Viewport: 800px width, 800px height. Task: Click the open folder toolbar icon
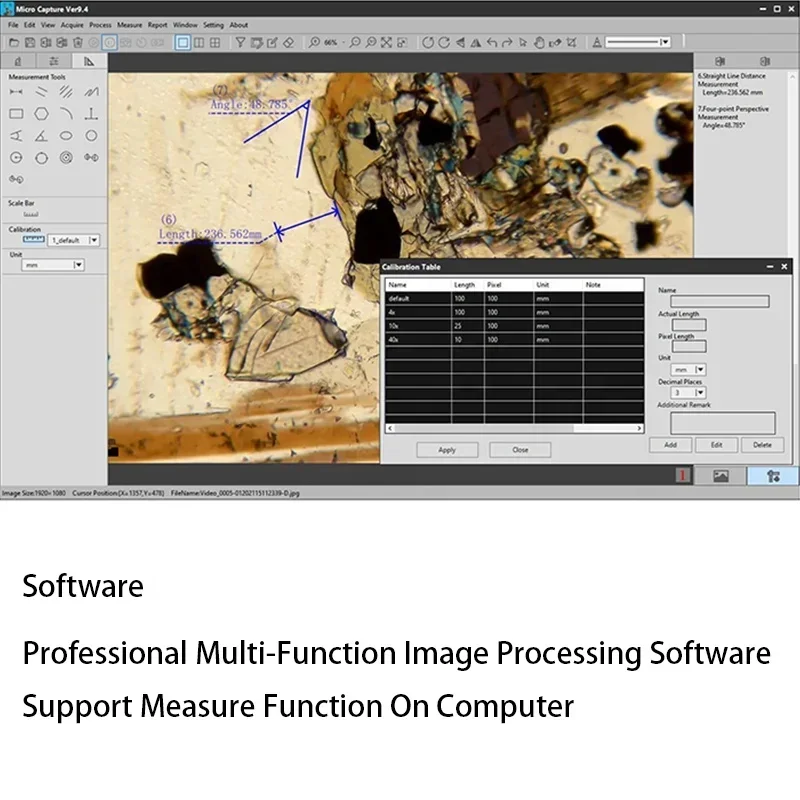tap(14, 43)
